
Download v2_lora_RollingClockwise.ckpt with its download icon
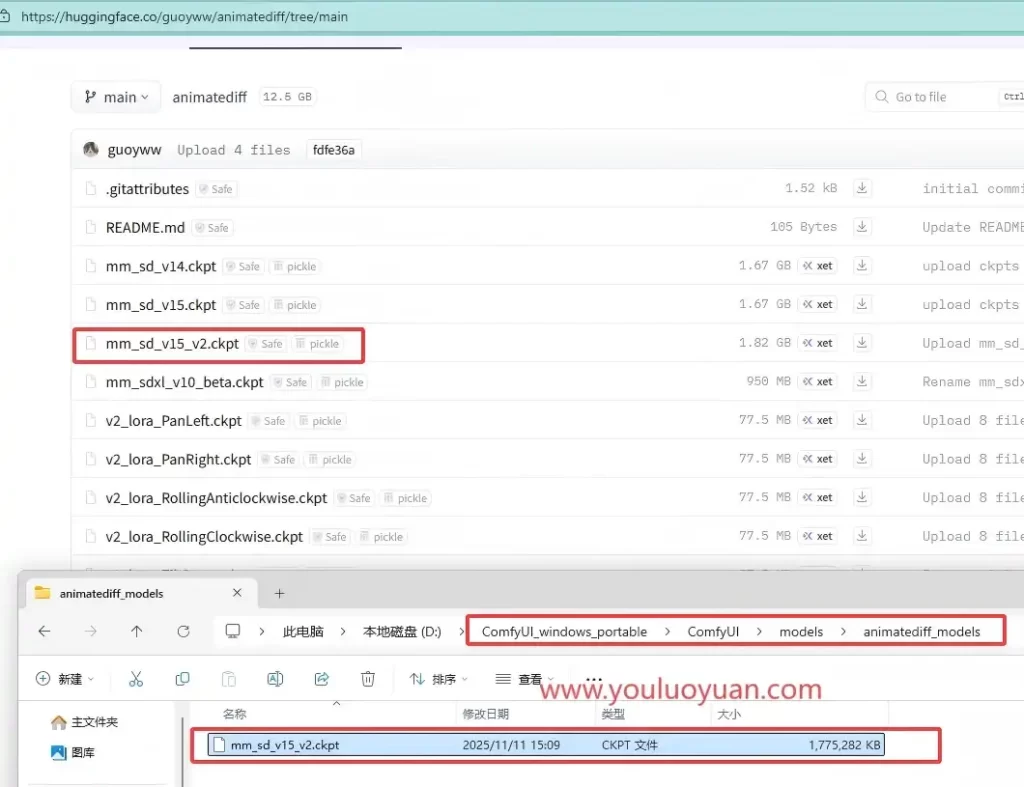click(862, 536)
